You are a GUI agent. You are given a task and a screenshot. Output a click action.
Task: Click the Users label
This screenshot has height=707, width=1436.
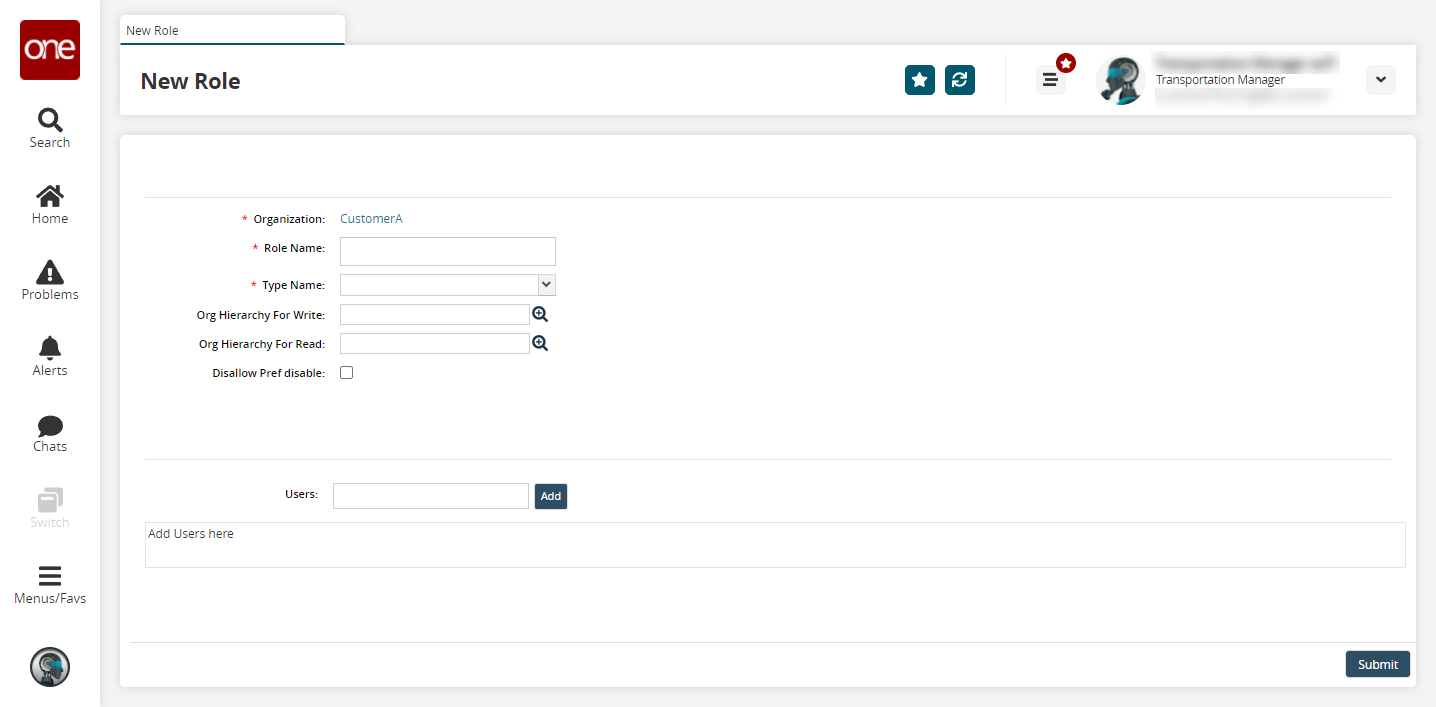302,494
